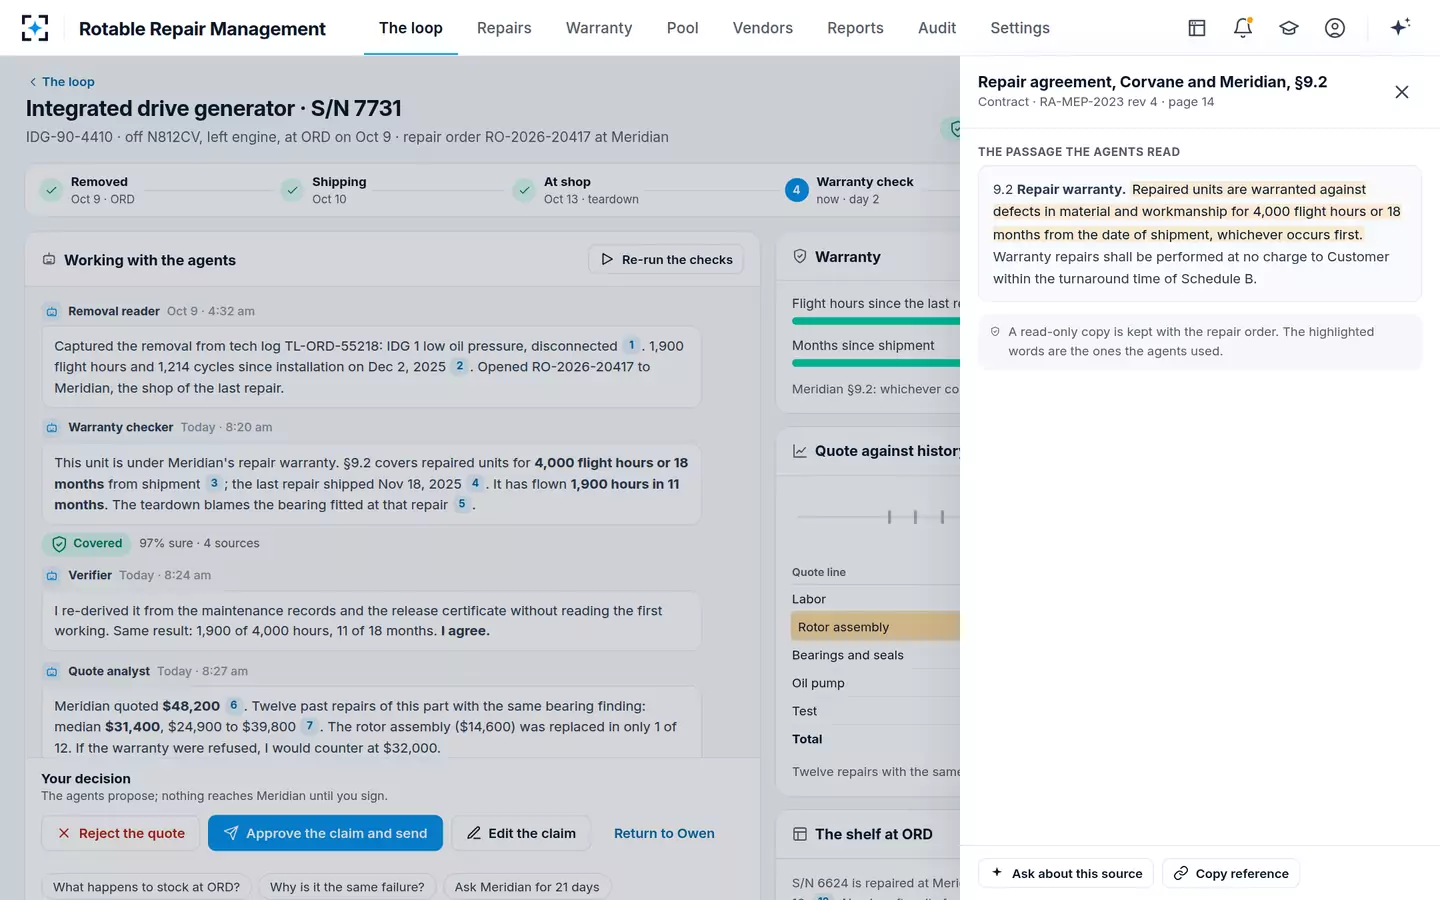The width and height of the screenshot is (1440, 900).
Task: Open source citation 1 in Removal reader
Action: point(631,345)
